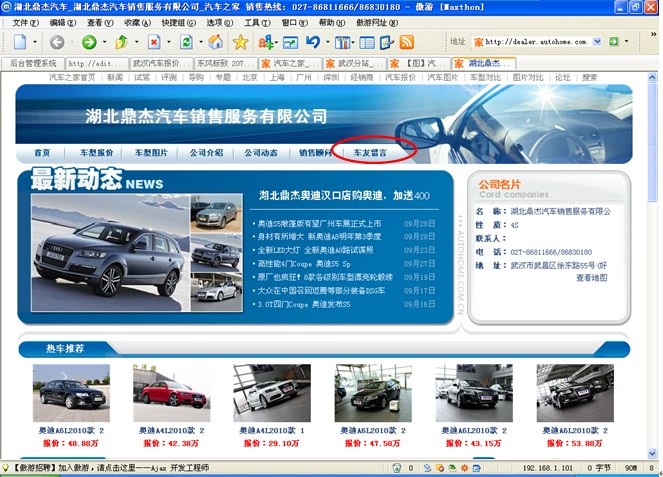The width and height of the screenshot is (663, 477).
Task: Click the page scrollbar down arrow
Action: [652, 454]
